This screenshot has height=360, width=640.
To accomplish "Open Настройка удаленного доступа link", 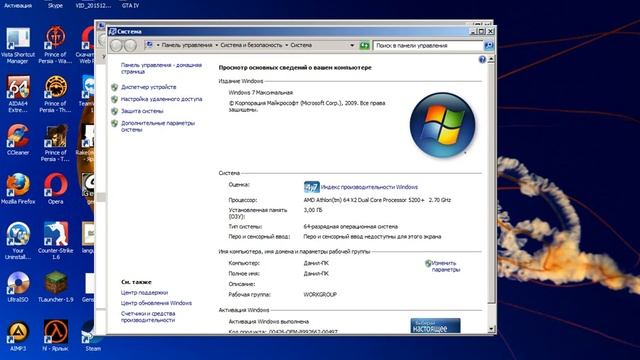I will tap(161, 99).
